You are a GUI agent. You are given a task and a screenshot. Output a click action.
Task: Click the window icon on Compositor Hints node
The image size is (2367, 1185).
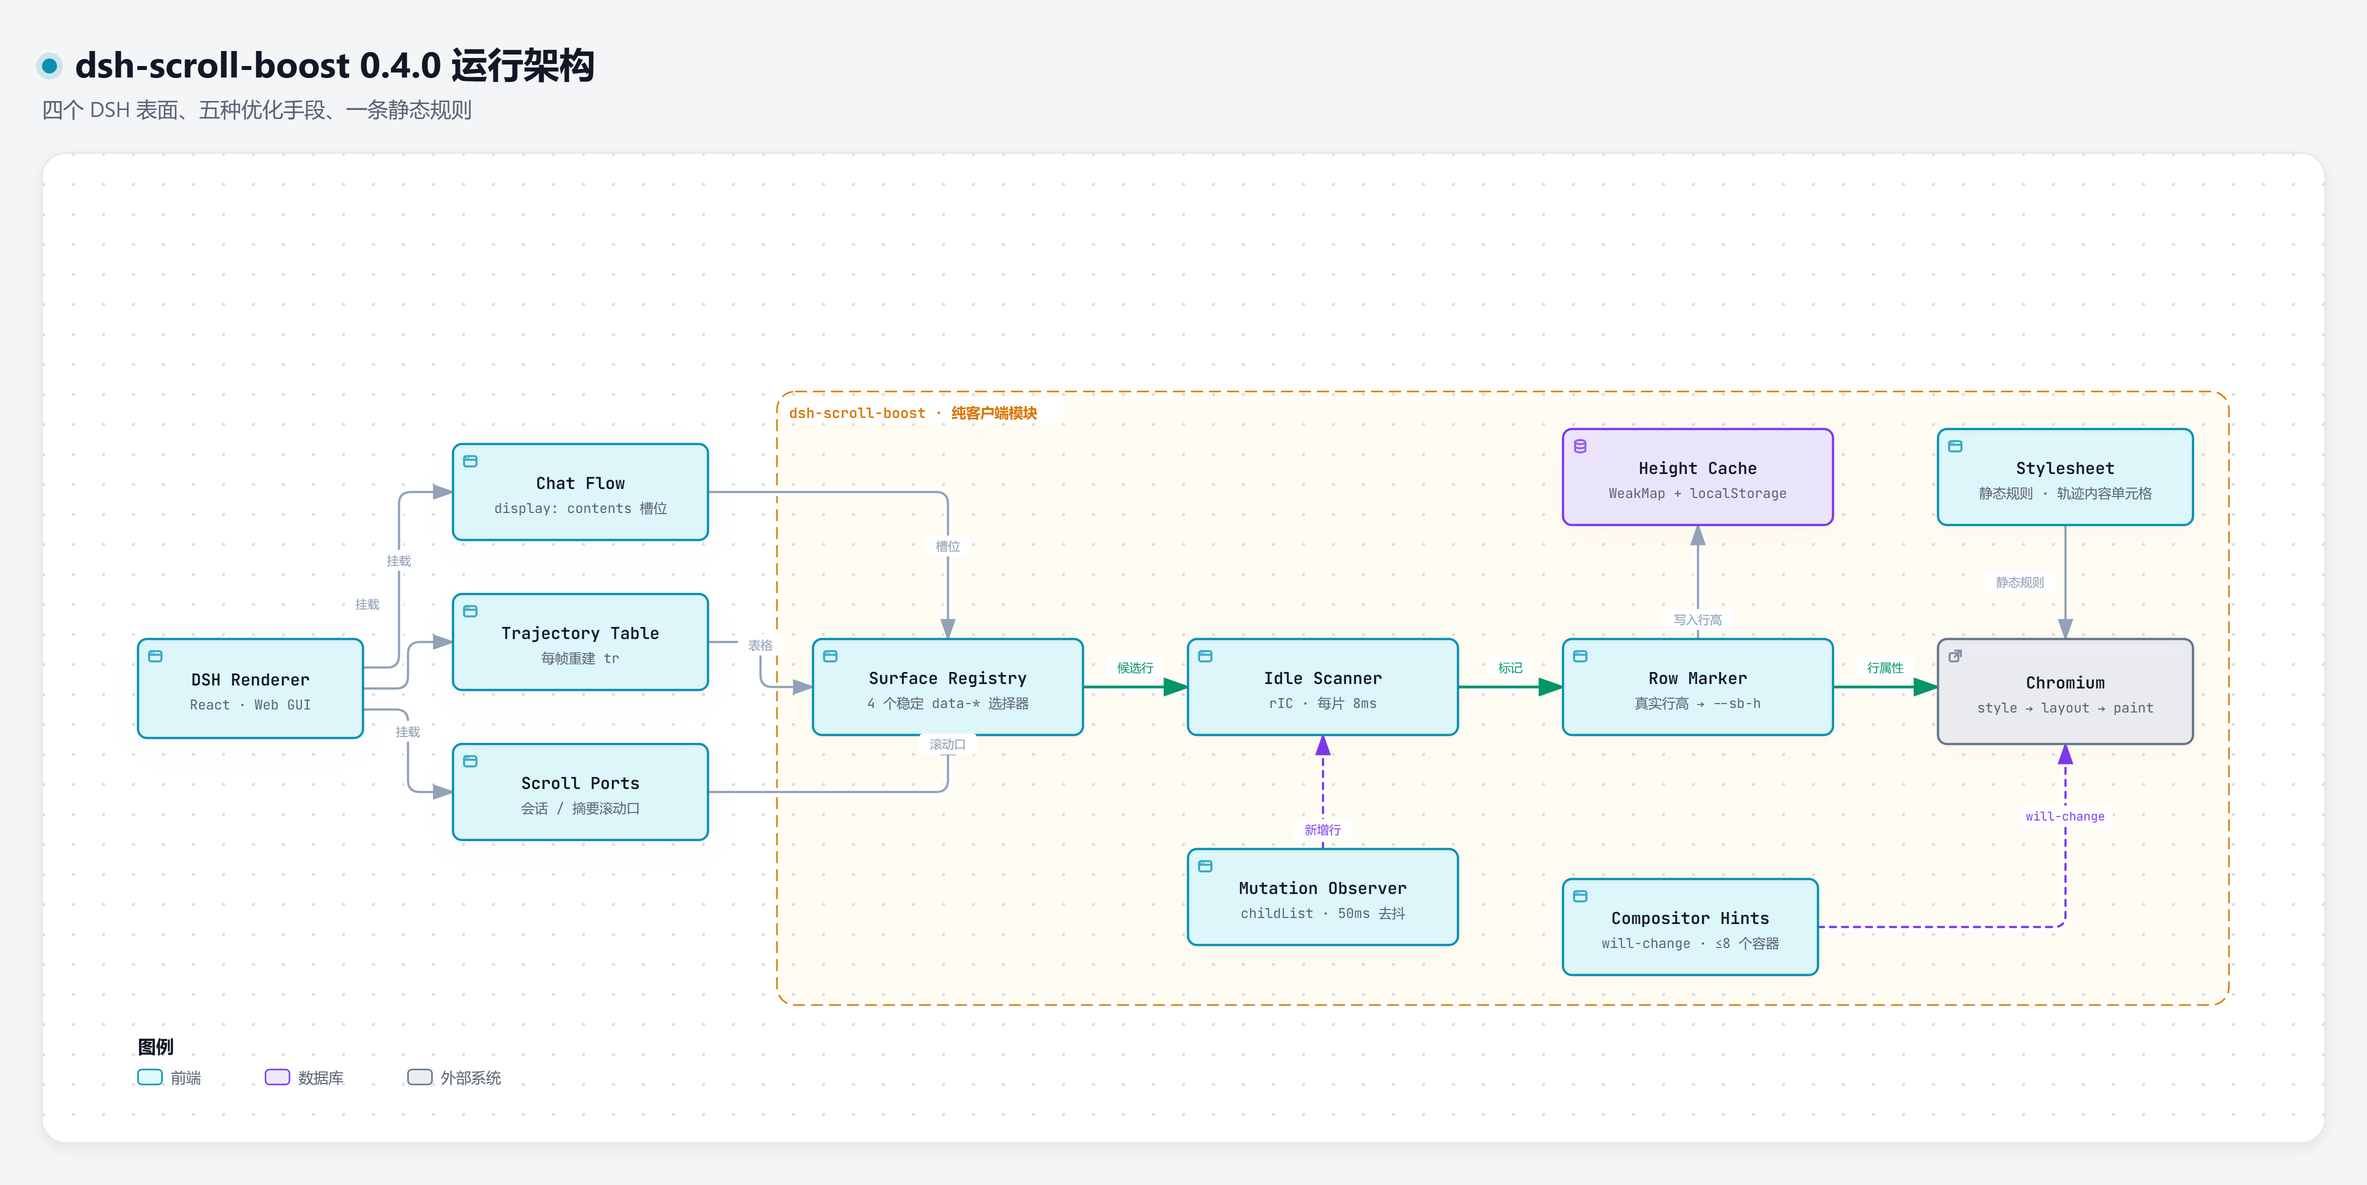coord(1580,896)
